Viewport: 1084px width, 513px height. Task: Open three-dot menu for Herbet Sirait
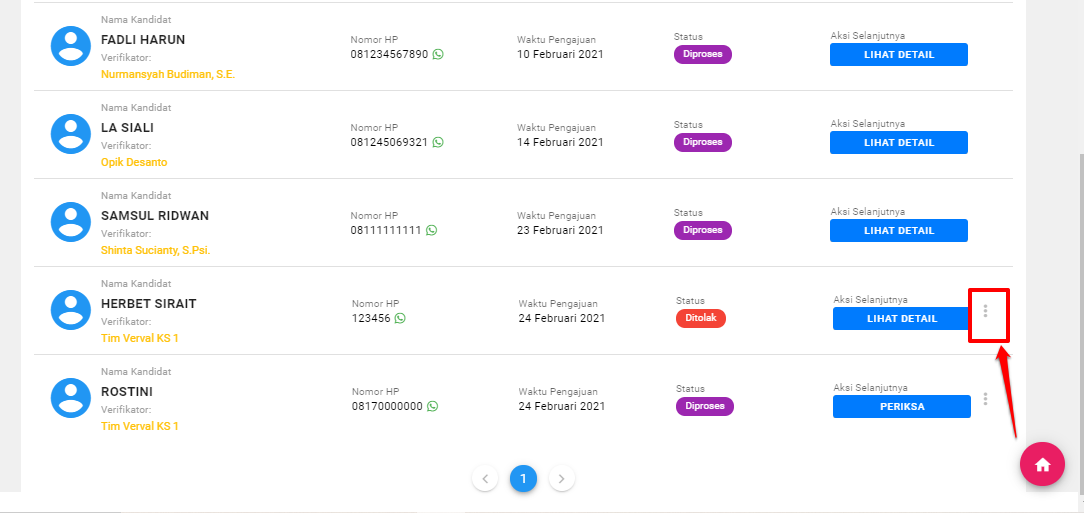click(986, 311)
